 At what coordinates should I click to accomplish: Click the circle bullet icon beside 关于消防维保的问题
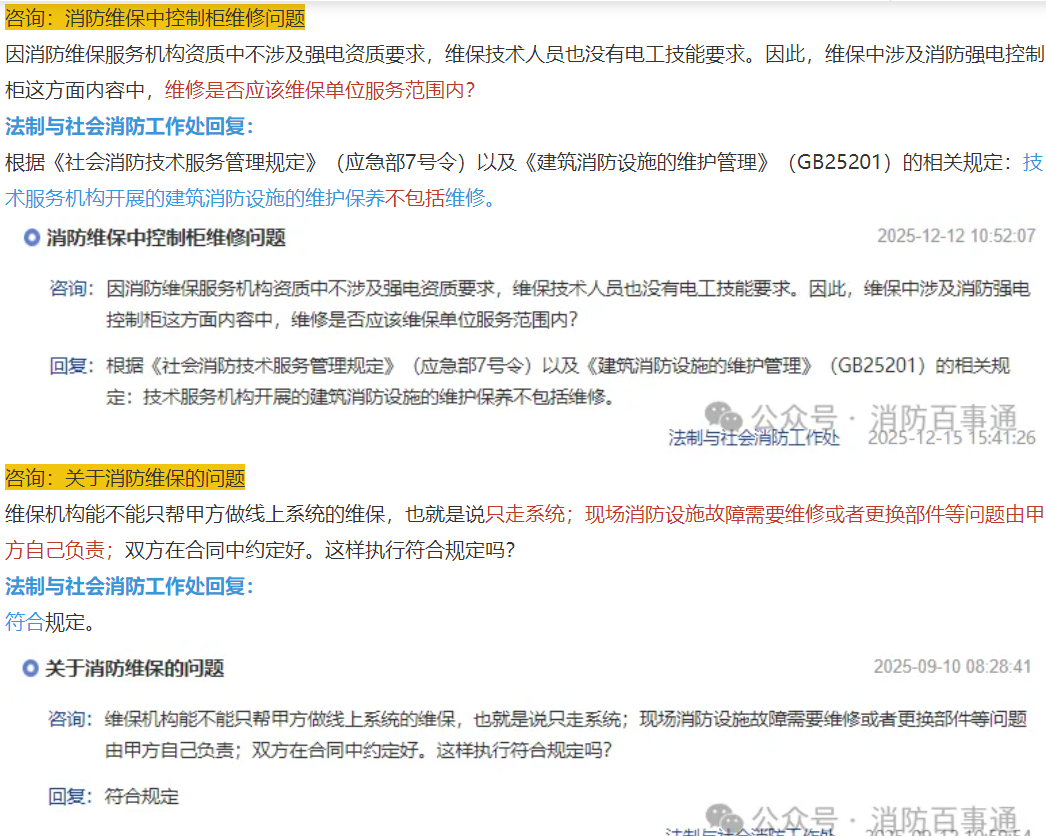pyautogui.click(x=32, y=668)
